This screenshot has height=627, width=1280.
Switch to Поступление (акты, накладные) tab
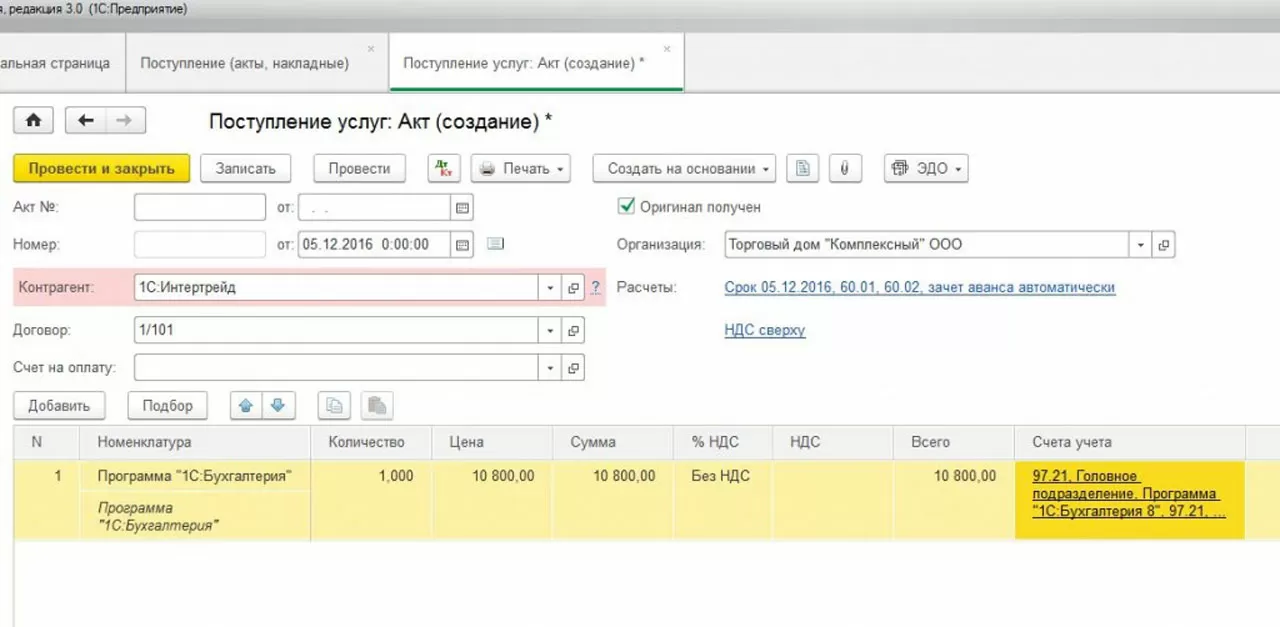(x=245, y=63)
